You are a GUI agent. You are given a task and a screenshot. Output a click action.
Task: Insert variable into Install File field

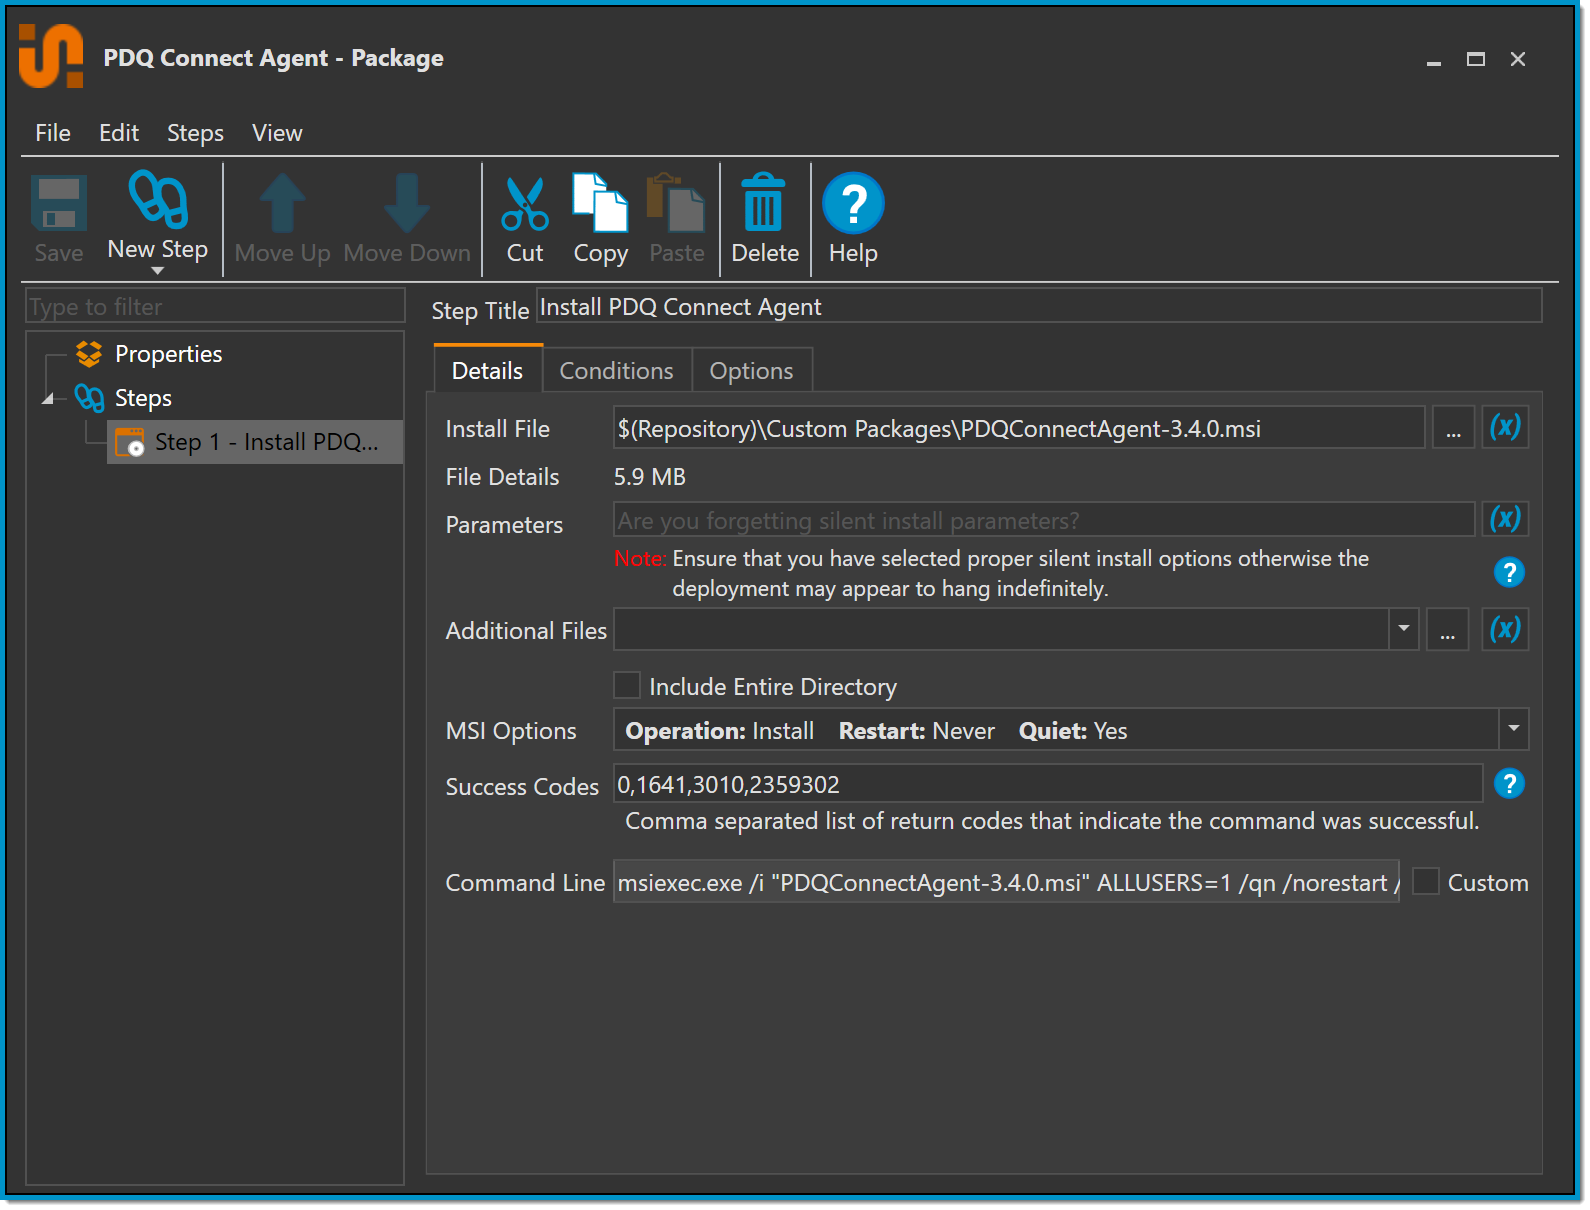click(x=1505, y=428)
